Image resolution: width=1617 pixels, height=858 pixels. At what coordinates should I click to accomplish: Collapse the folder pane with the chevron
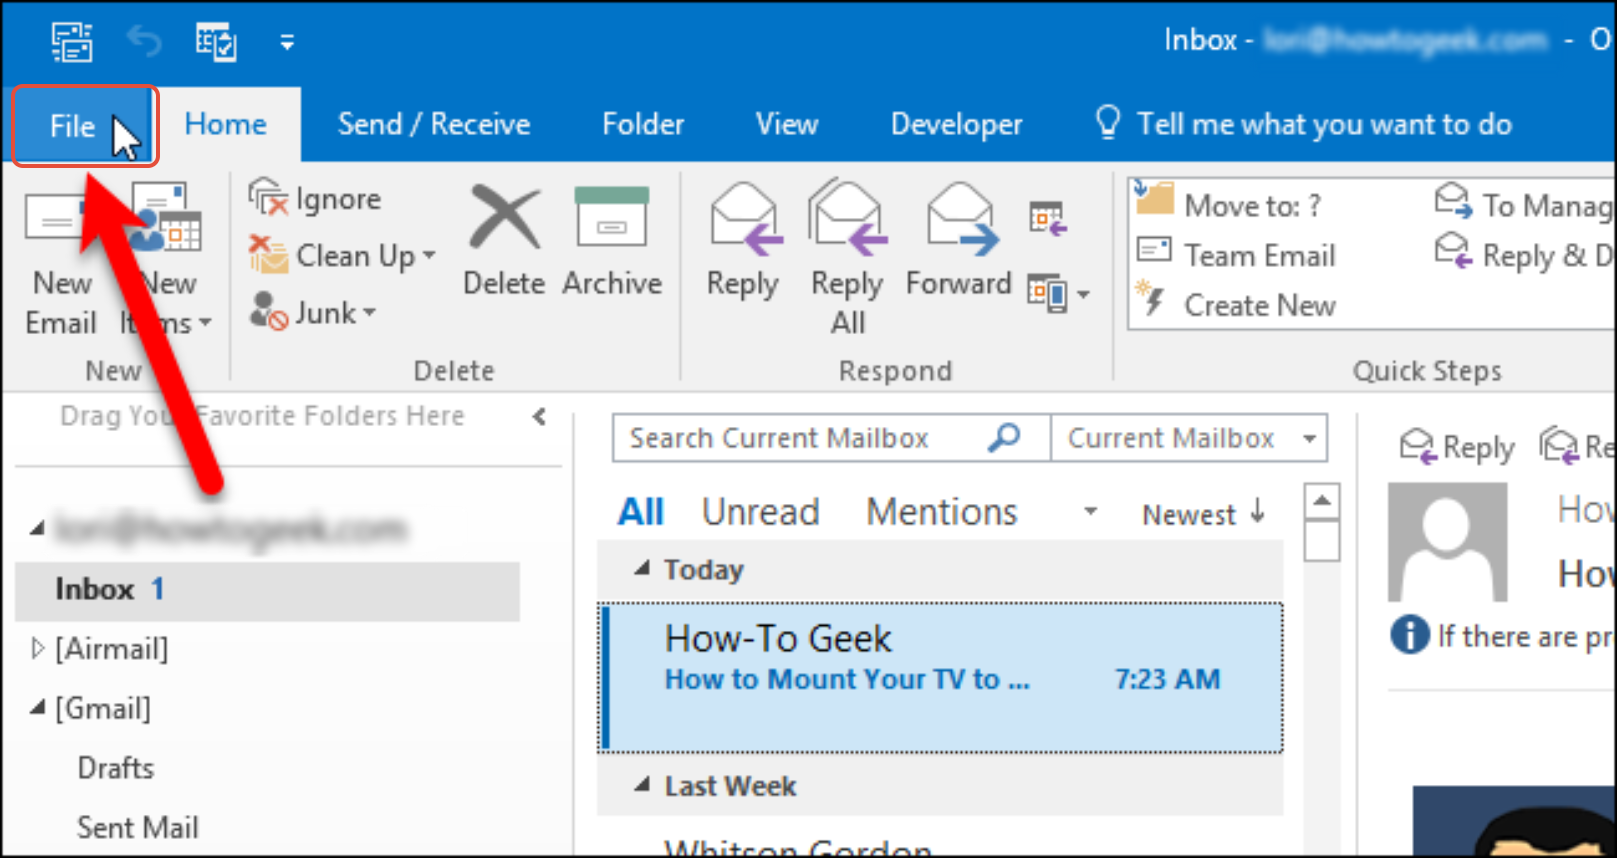(539, 416)
